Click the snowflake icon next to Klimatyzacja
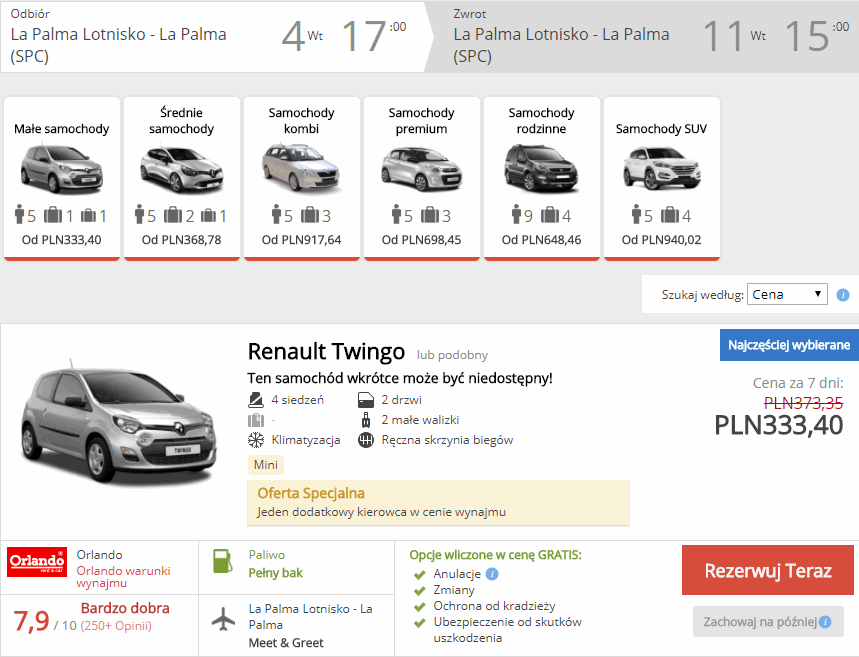Screen dimensions: 859x657 [255, 440]
